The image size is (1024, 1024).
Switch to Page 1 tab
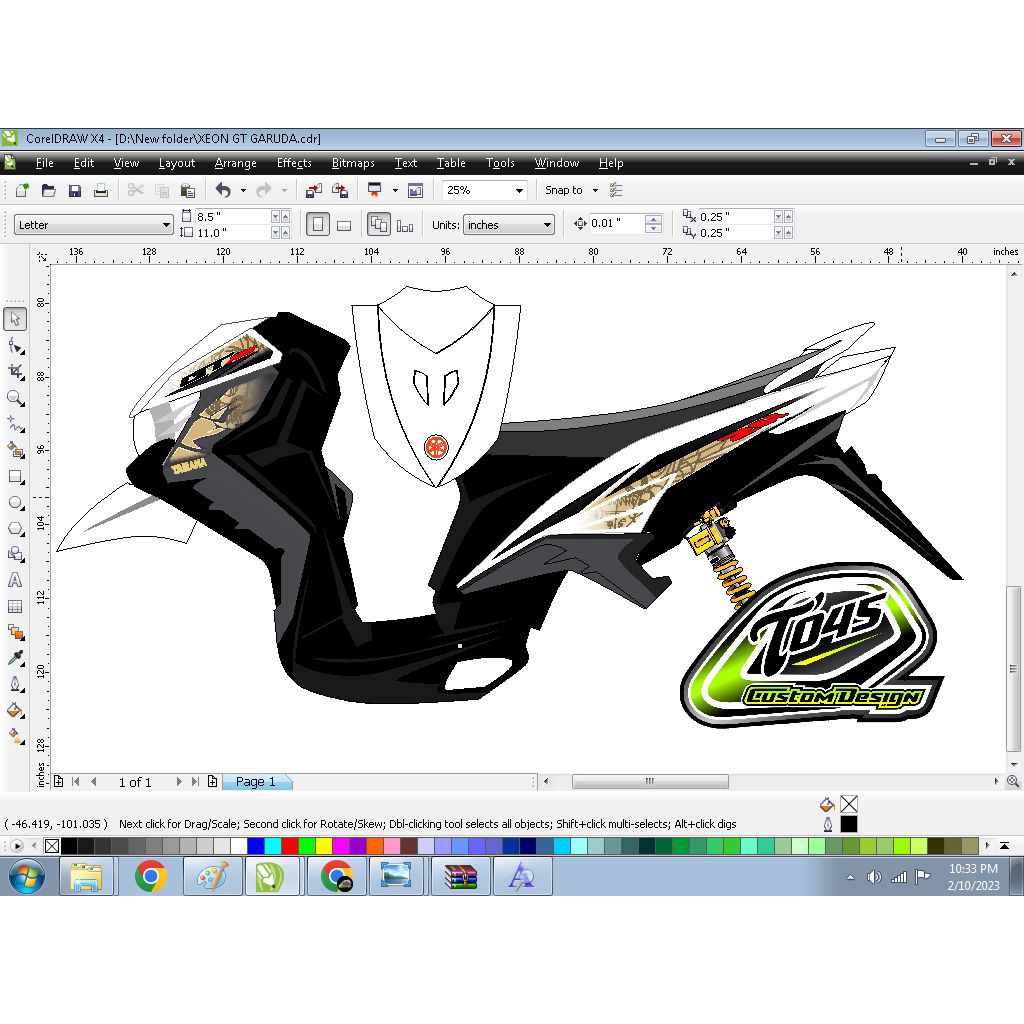[x=257, y=782]
